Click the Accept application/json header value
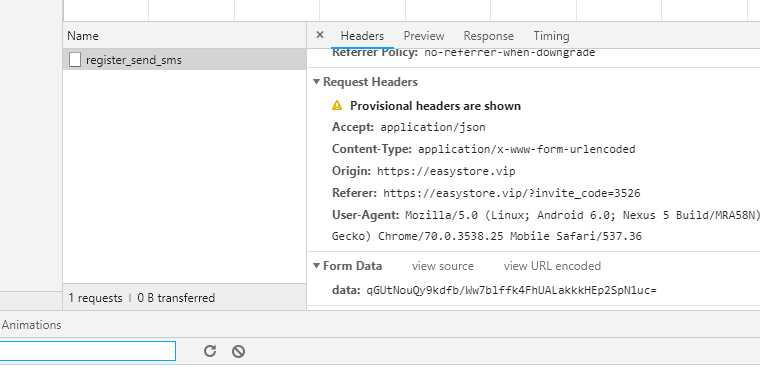 point(433,127)
